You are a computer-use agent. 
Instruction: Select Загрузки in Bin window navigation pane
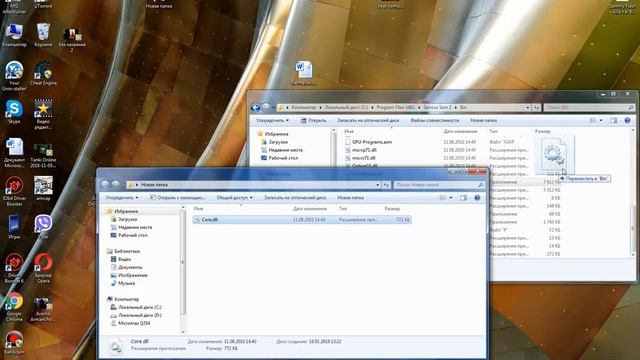[274, 142]
